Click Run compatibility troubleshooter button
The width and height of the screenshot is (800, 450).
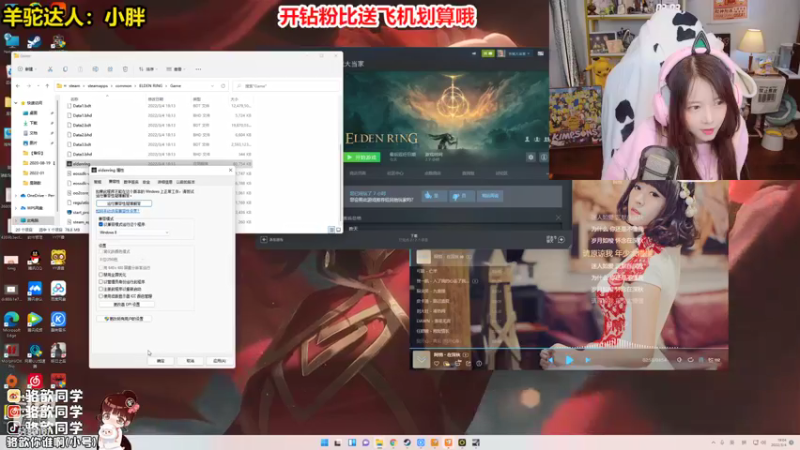click(x=124, y=204)
